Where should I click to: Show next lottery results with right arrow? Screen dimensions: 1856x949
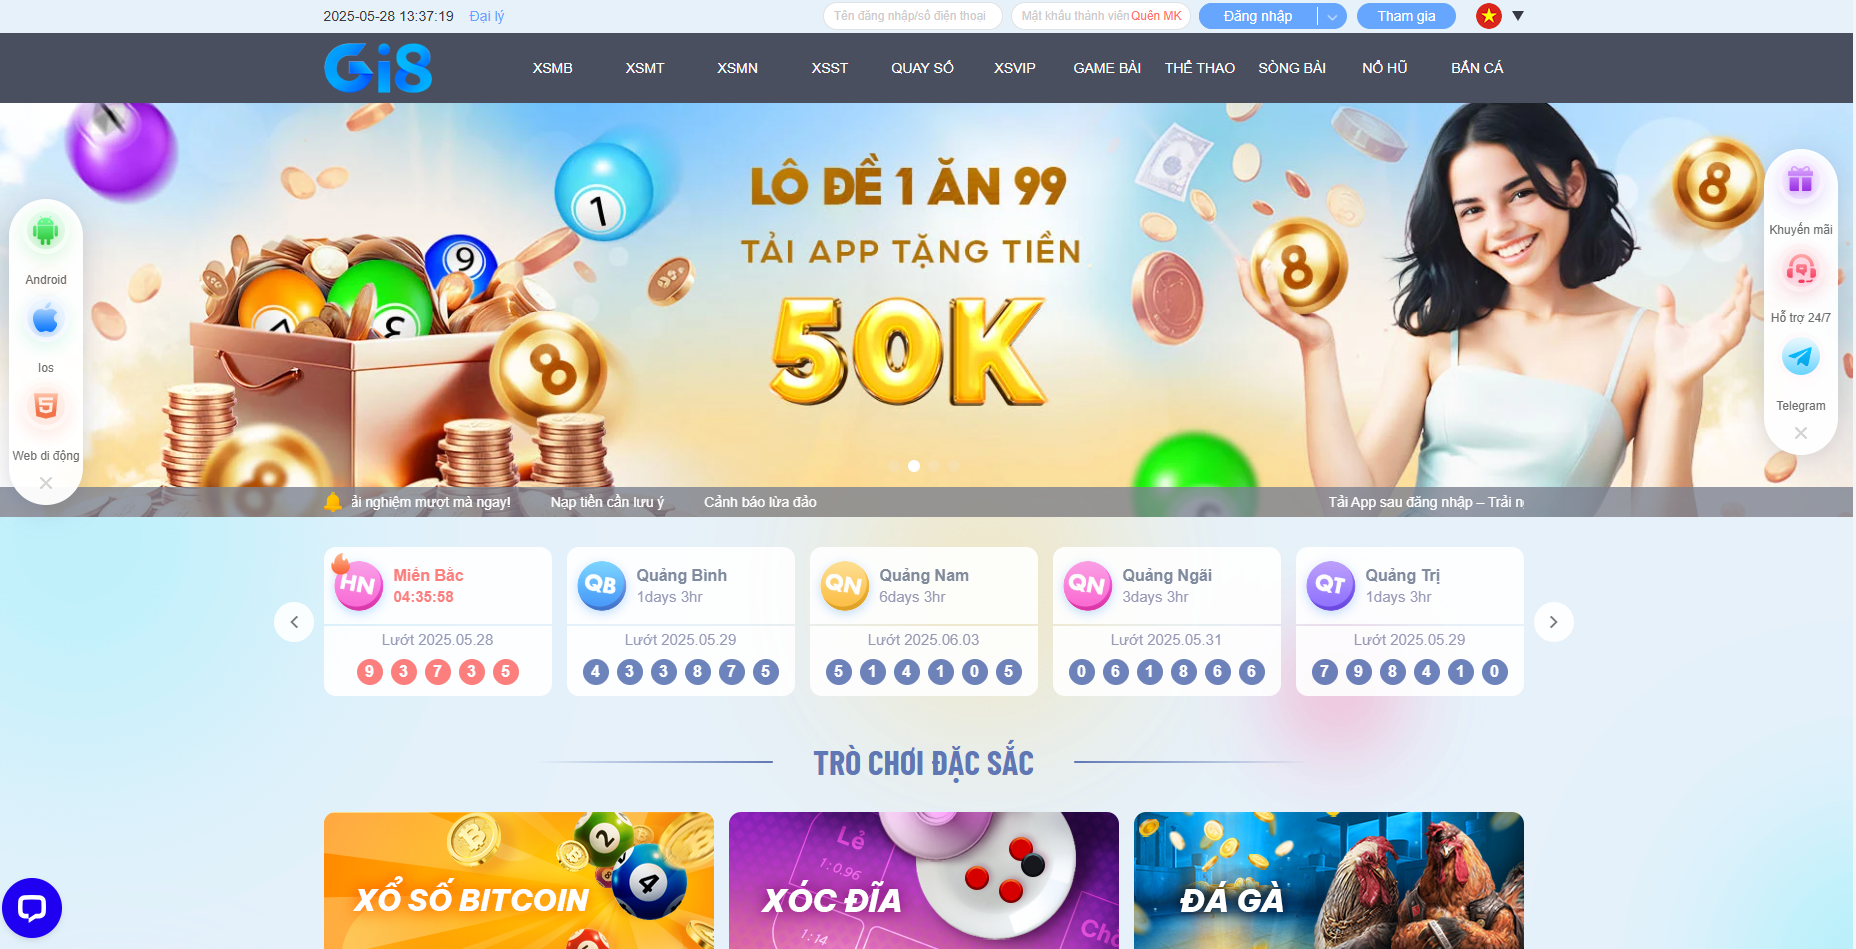1553,622
